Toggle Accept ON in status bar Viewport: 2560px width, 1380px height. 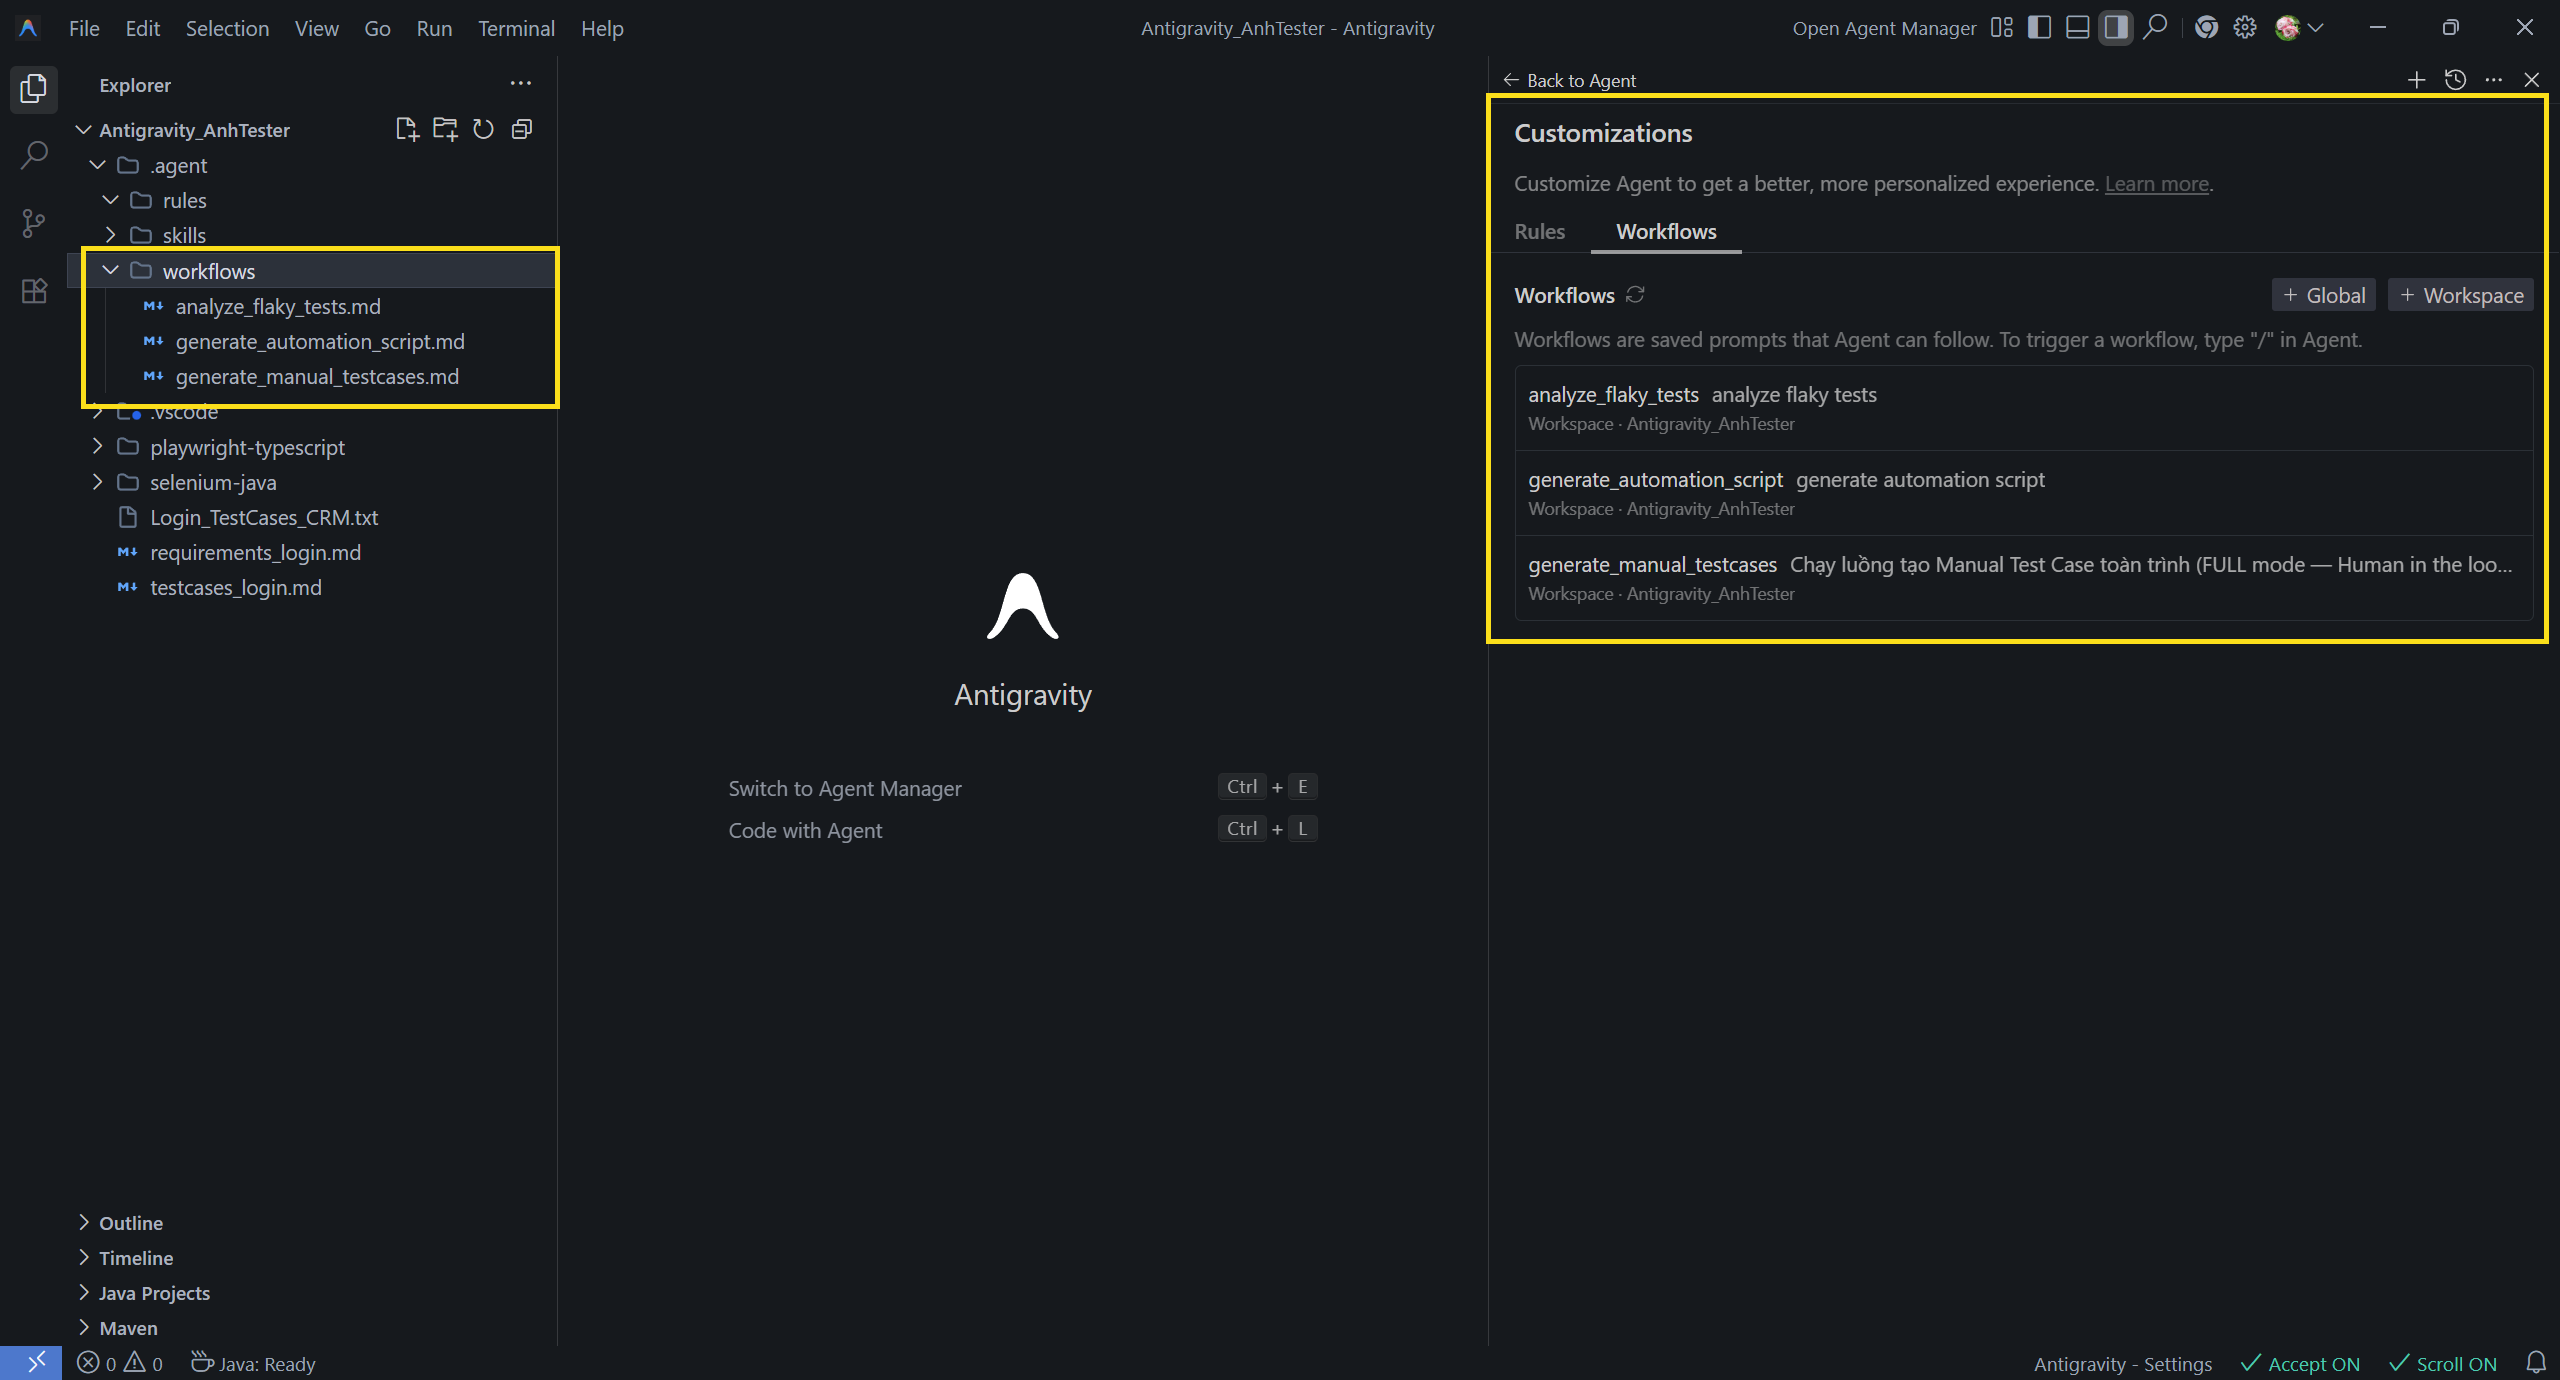pyautogui.click(x=2300, y=1364)
